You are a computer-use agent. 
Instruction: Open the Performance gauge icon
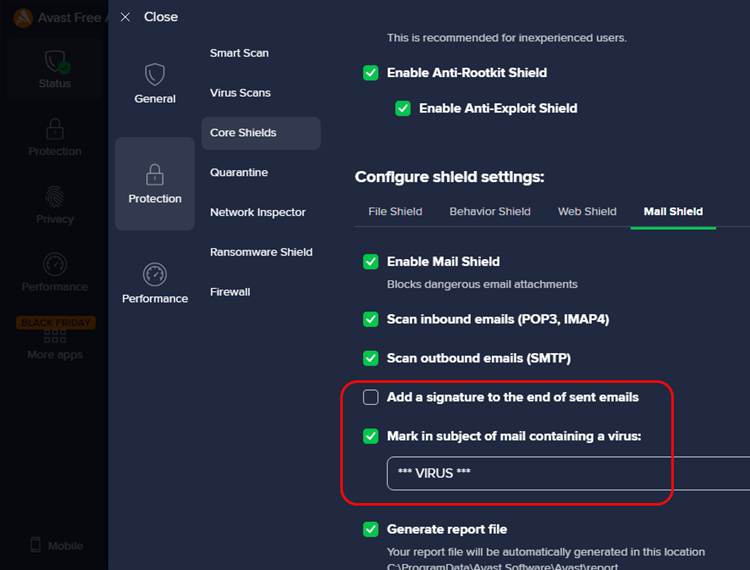click(x=155, y=275)
